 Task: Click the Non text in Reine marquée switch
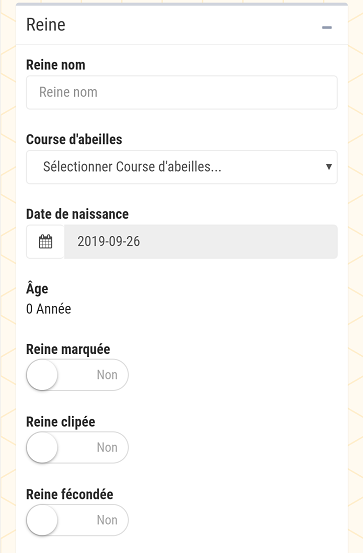(x=107, y=375)
